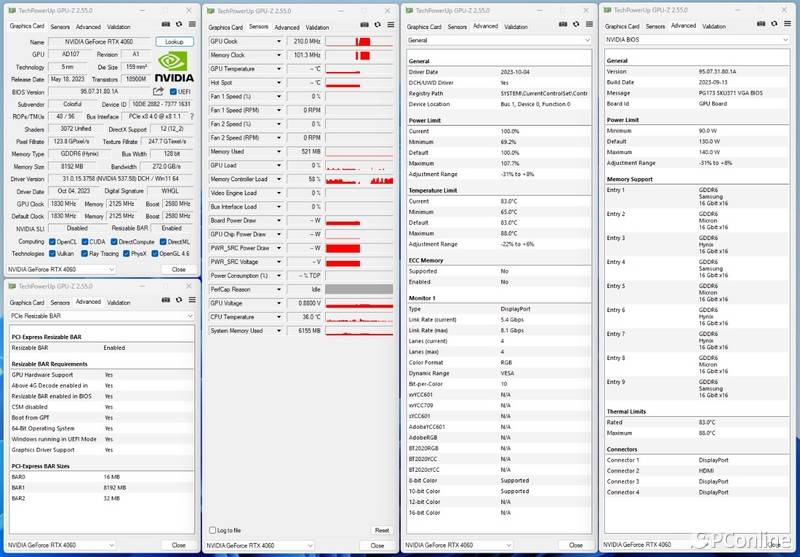The image size is (800, 557).
Task: Open Validation tab in NVIDIA BIOS window
Action: point(713,26)
